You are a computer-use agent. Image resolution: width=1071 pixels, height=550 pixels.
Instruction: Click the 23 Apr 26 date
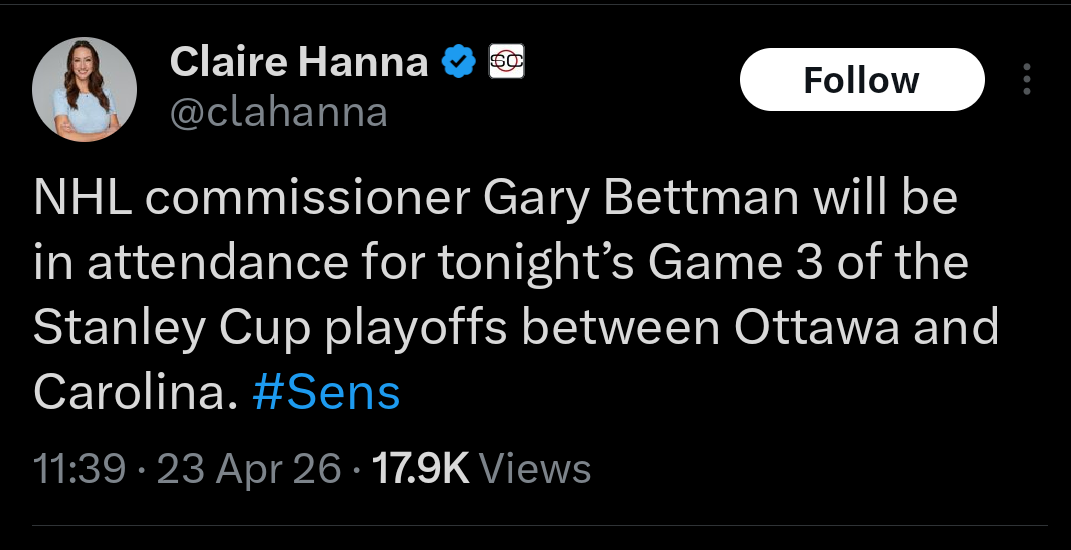click(x=250, y=468)
